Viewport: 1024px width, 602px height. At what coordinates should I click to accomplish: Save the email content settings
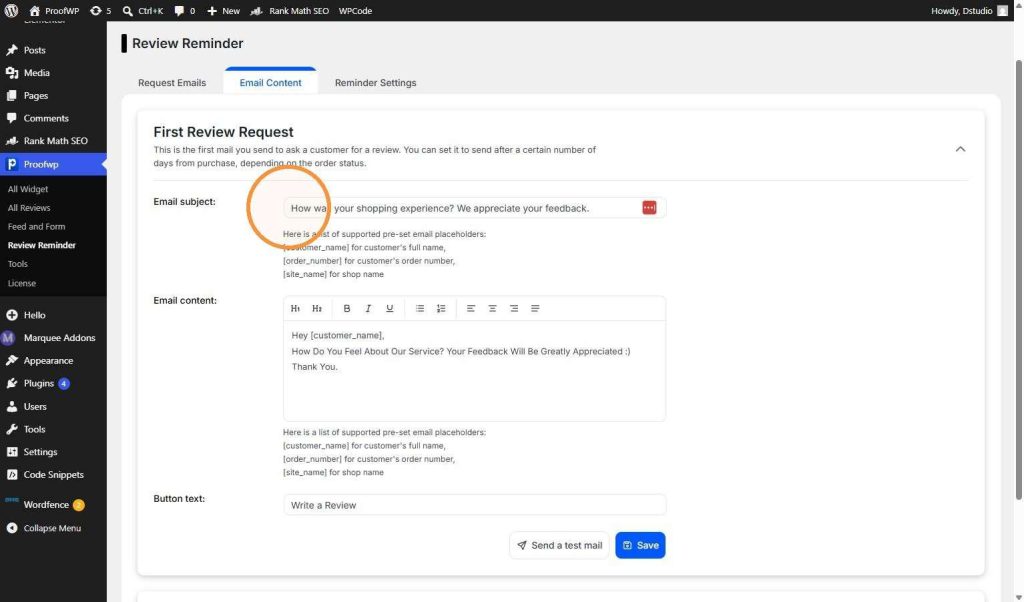tap(640, 545)
